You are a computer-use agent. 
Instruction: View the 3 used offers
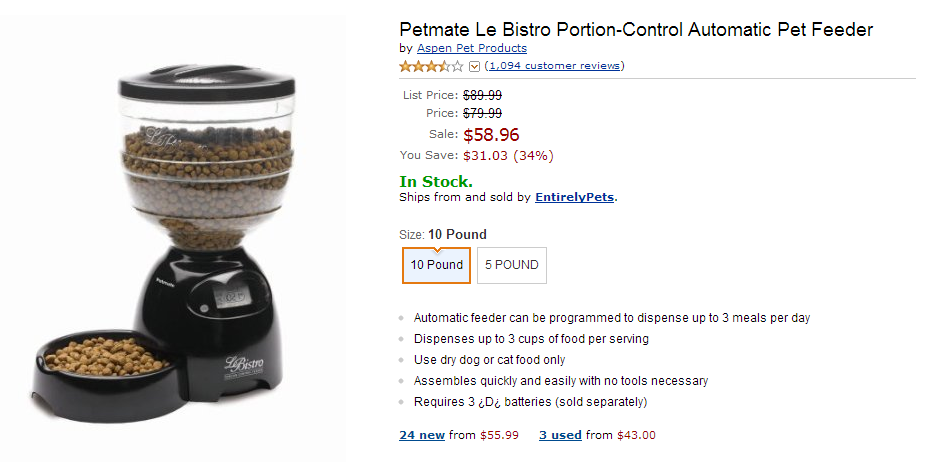click(560, 435)
